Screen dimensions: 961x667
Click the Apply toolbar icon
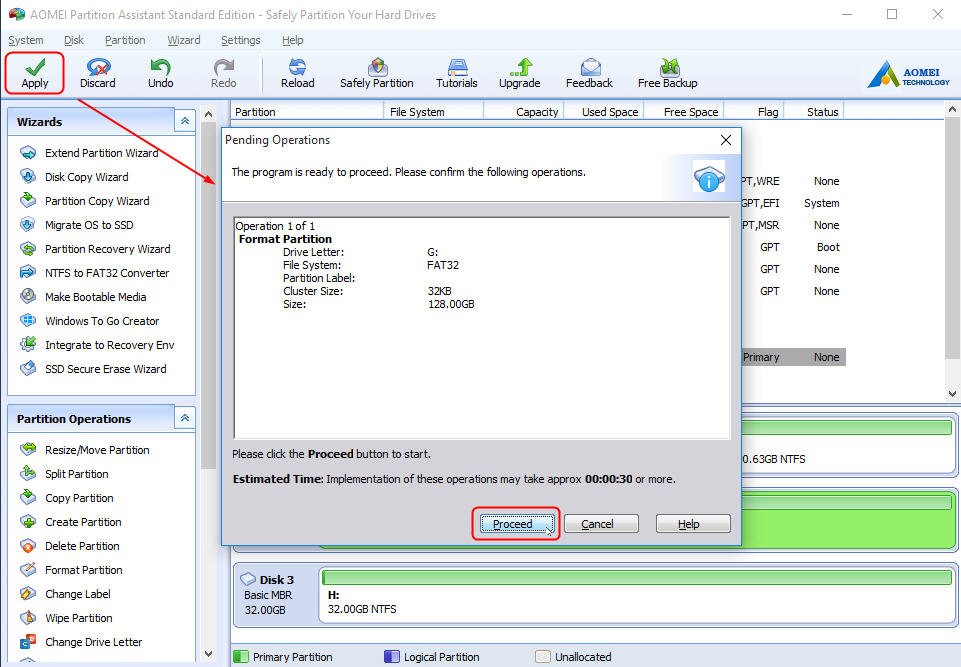click(x=35, y=73)
